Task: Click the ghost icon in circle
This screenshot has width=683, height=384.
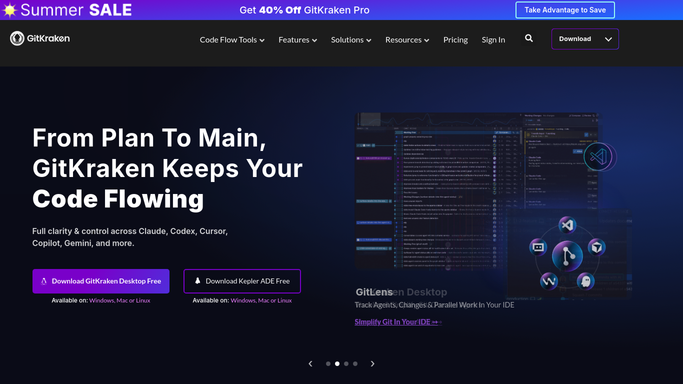Action: pos(585,281)
